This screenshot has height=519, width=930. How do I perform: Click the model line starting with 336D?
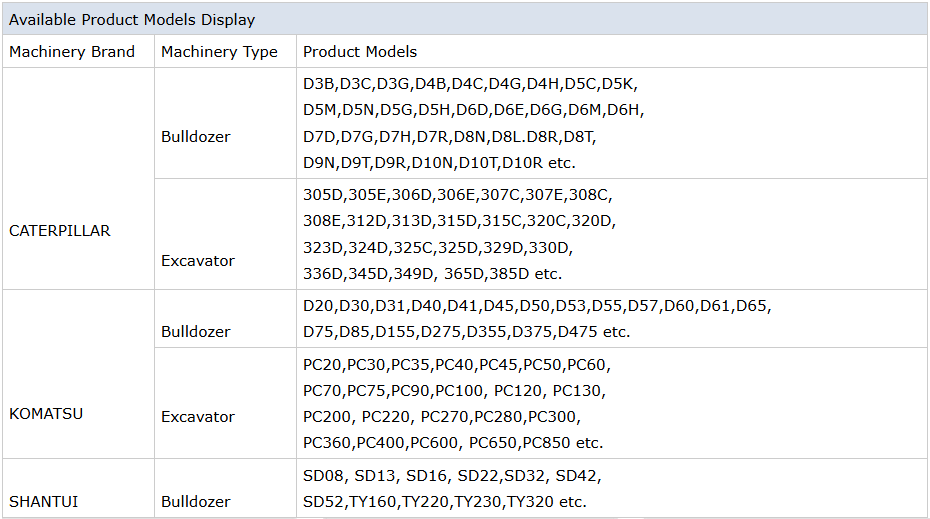click(432, 273)
